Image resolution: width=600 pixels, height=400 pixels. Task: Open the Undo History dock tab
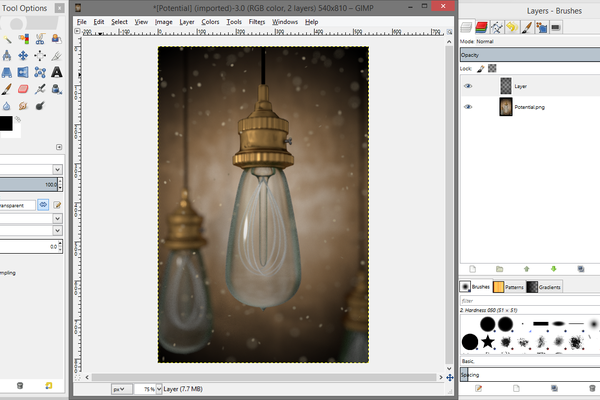[x=512, y=27]
